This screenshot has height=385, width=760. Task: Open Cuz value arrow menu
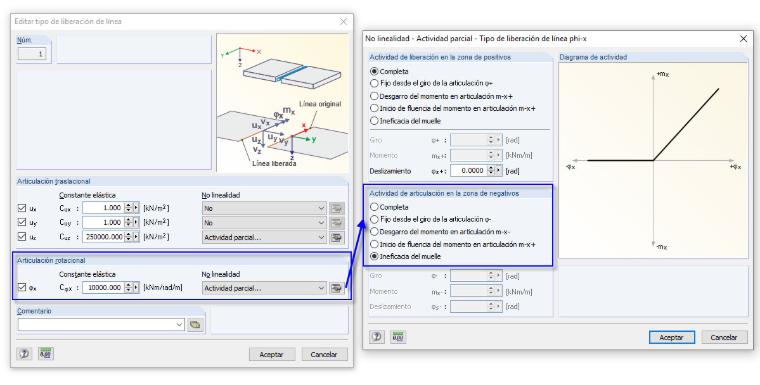pos(136,237)
